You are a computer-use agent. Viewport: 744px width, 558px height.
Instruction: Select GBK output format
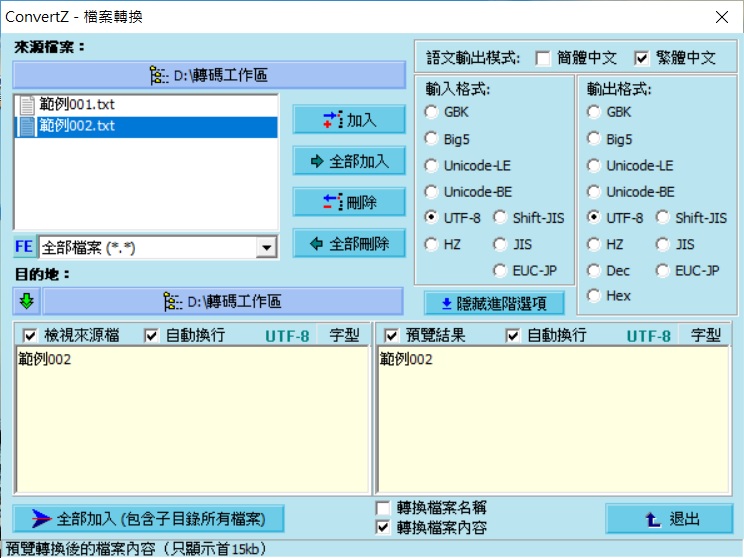(594, 112)
